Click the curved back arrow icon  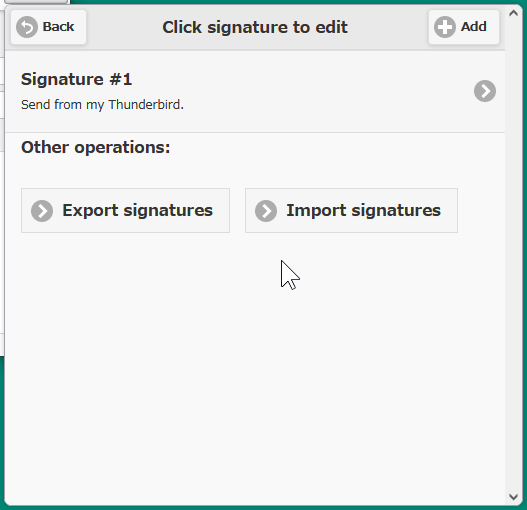click(27, 27)
